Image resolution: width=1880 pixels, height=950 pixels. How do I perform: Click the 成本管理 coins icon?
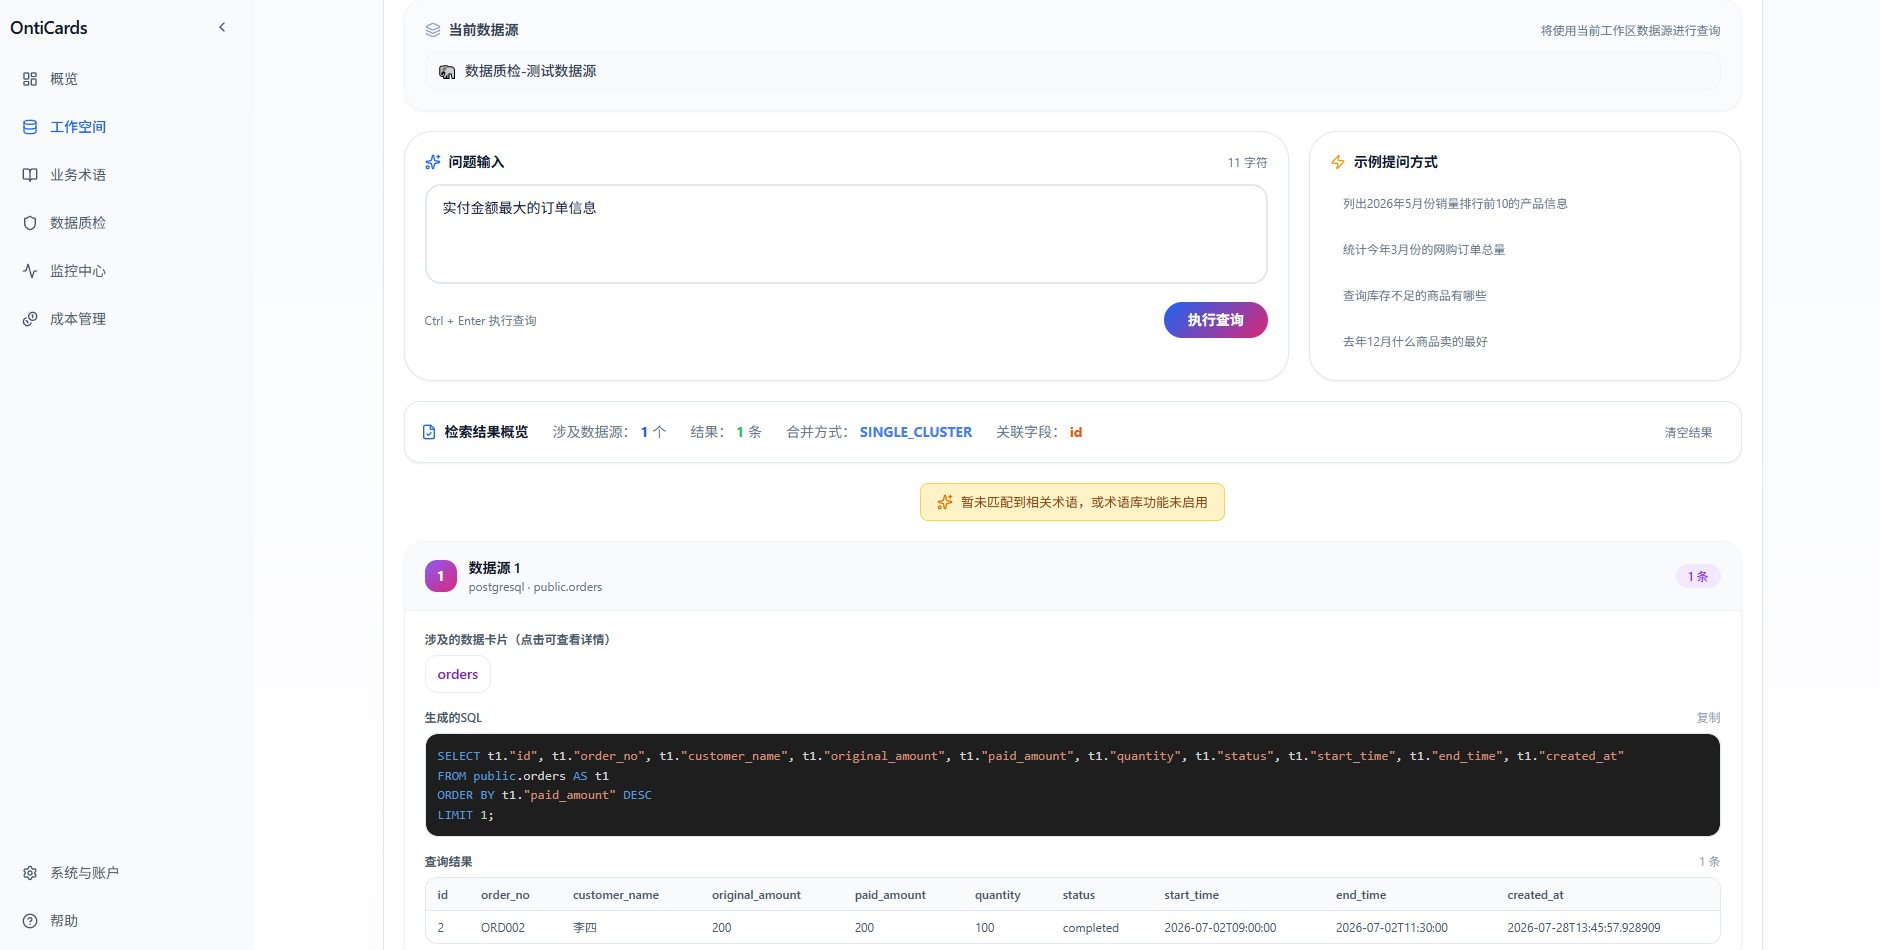pyautogui.click(x=30, y=319)
